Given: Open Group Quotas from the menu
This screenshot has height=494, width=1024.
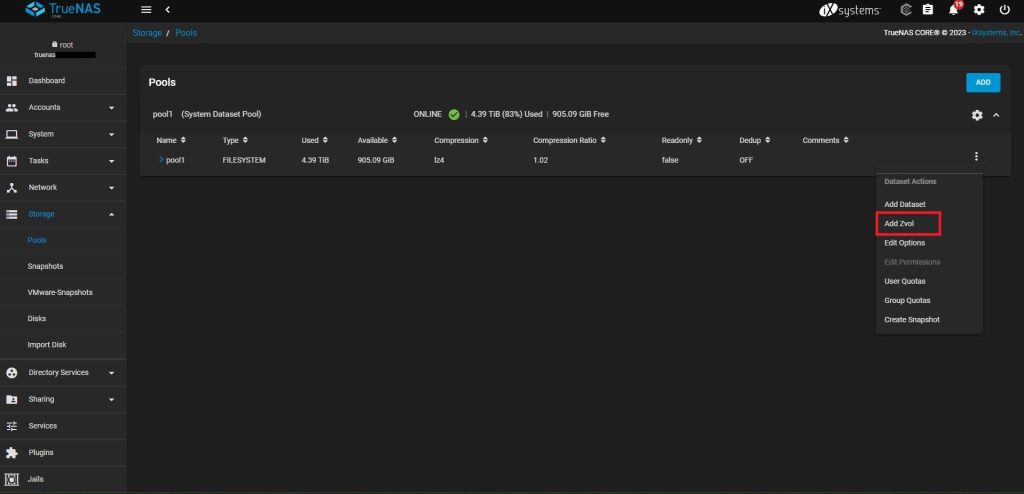Looking at the screenshot, I should coord(907,301).
